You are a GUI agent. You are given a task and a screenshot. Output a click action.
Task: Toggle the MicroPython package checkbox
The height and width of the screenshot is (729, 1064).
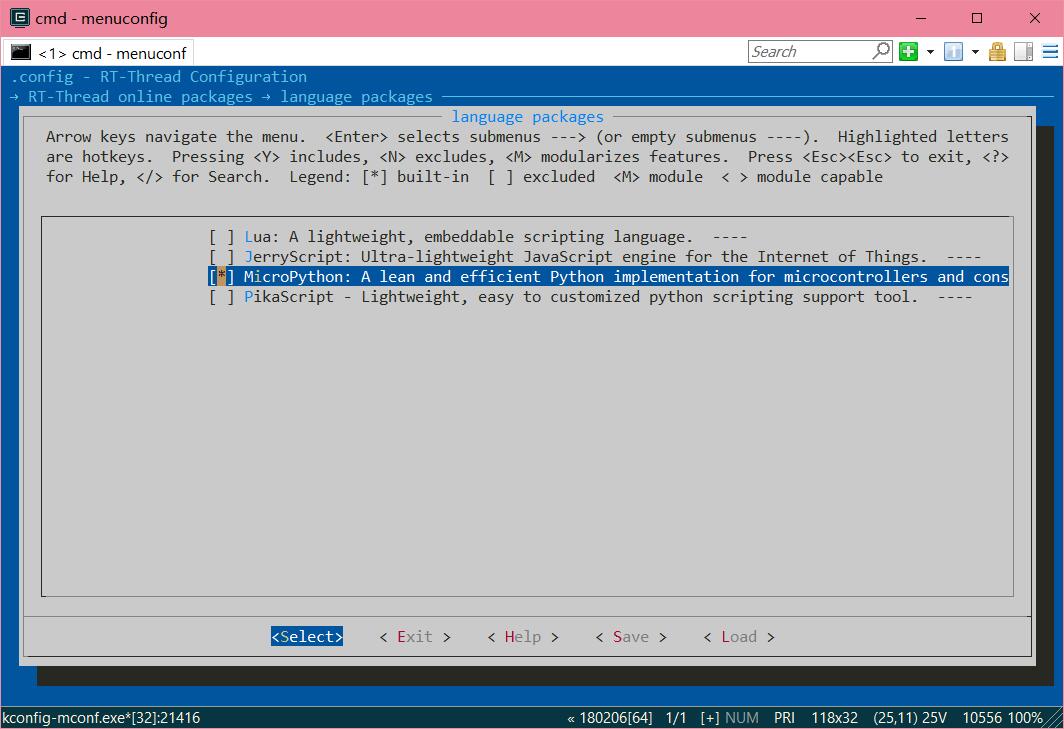pos(222,277)
